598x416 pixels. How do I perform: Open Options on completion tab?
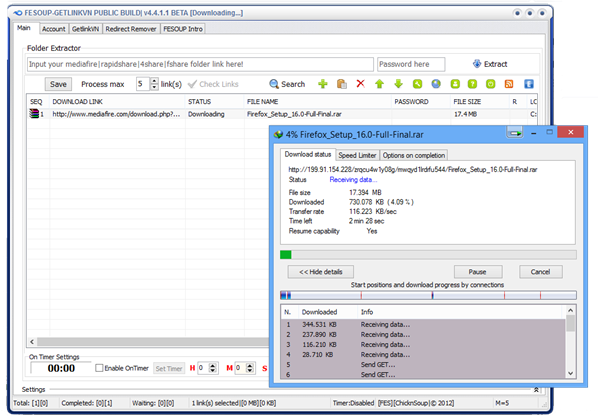(x=414, y=155)
